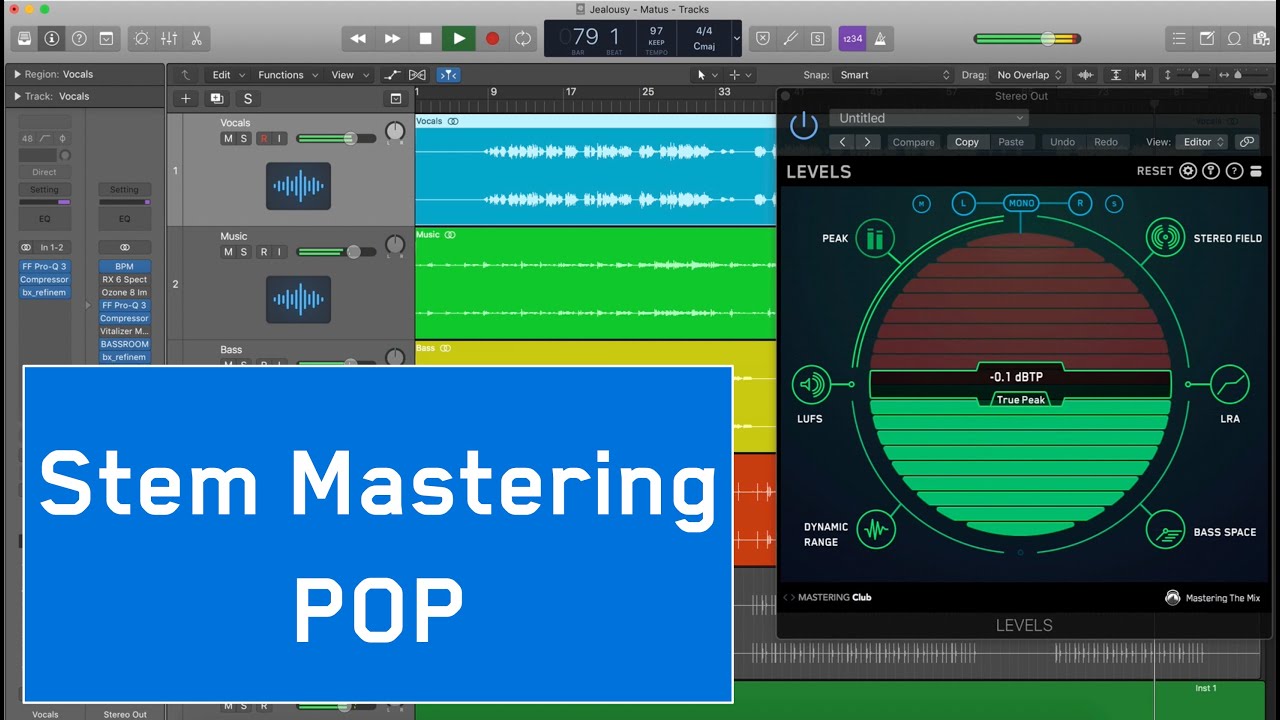Record-enable the Vocals track
Image resolution: width=1280 pixels, height=720 pixels.
264,139
